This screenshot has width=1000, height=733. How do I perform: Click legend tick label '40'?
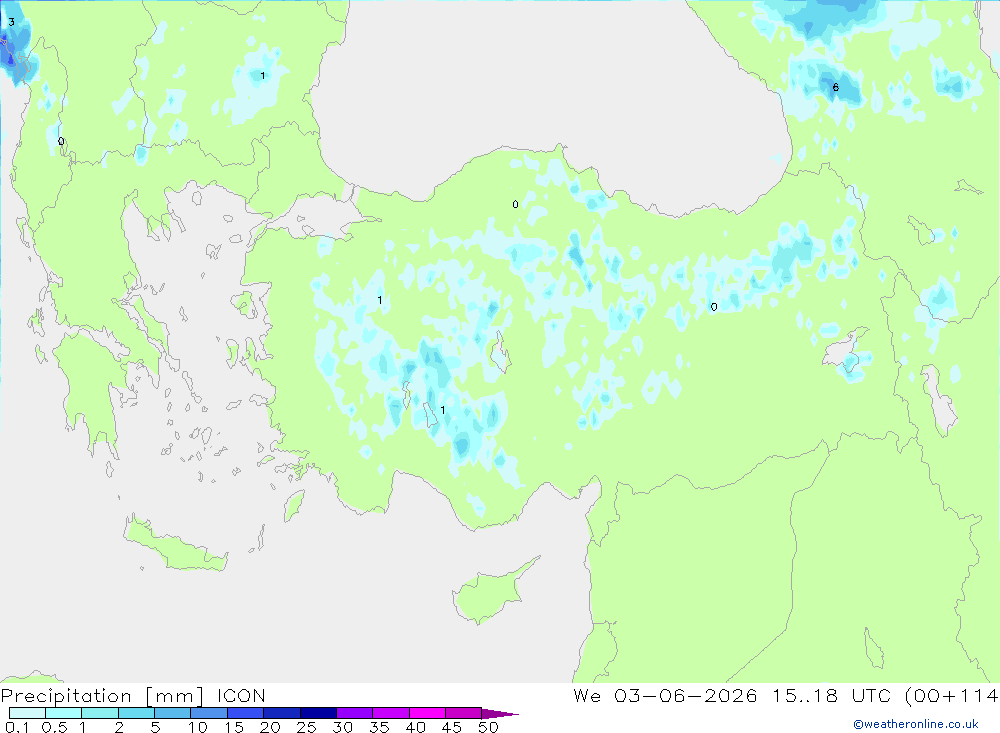pyautogui.click(x=416, y=727)
